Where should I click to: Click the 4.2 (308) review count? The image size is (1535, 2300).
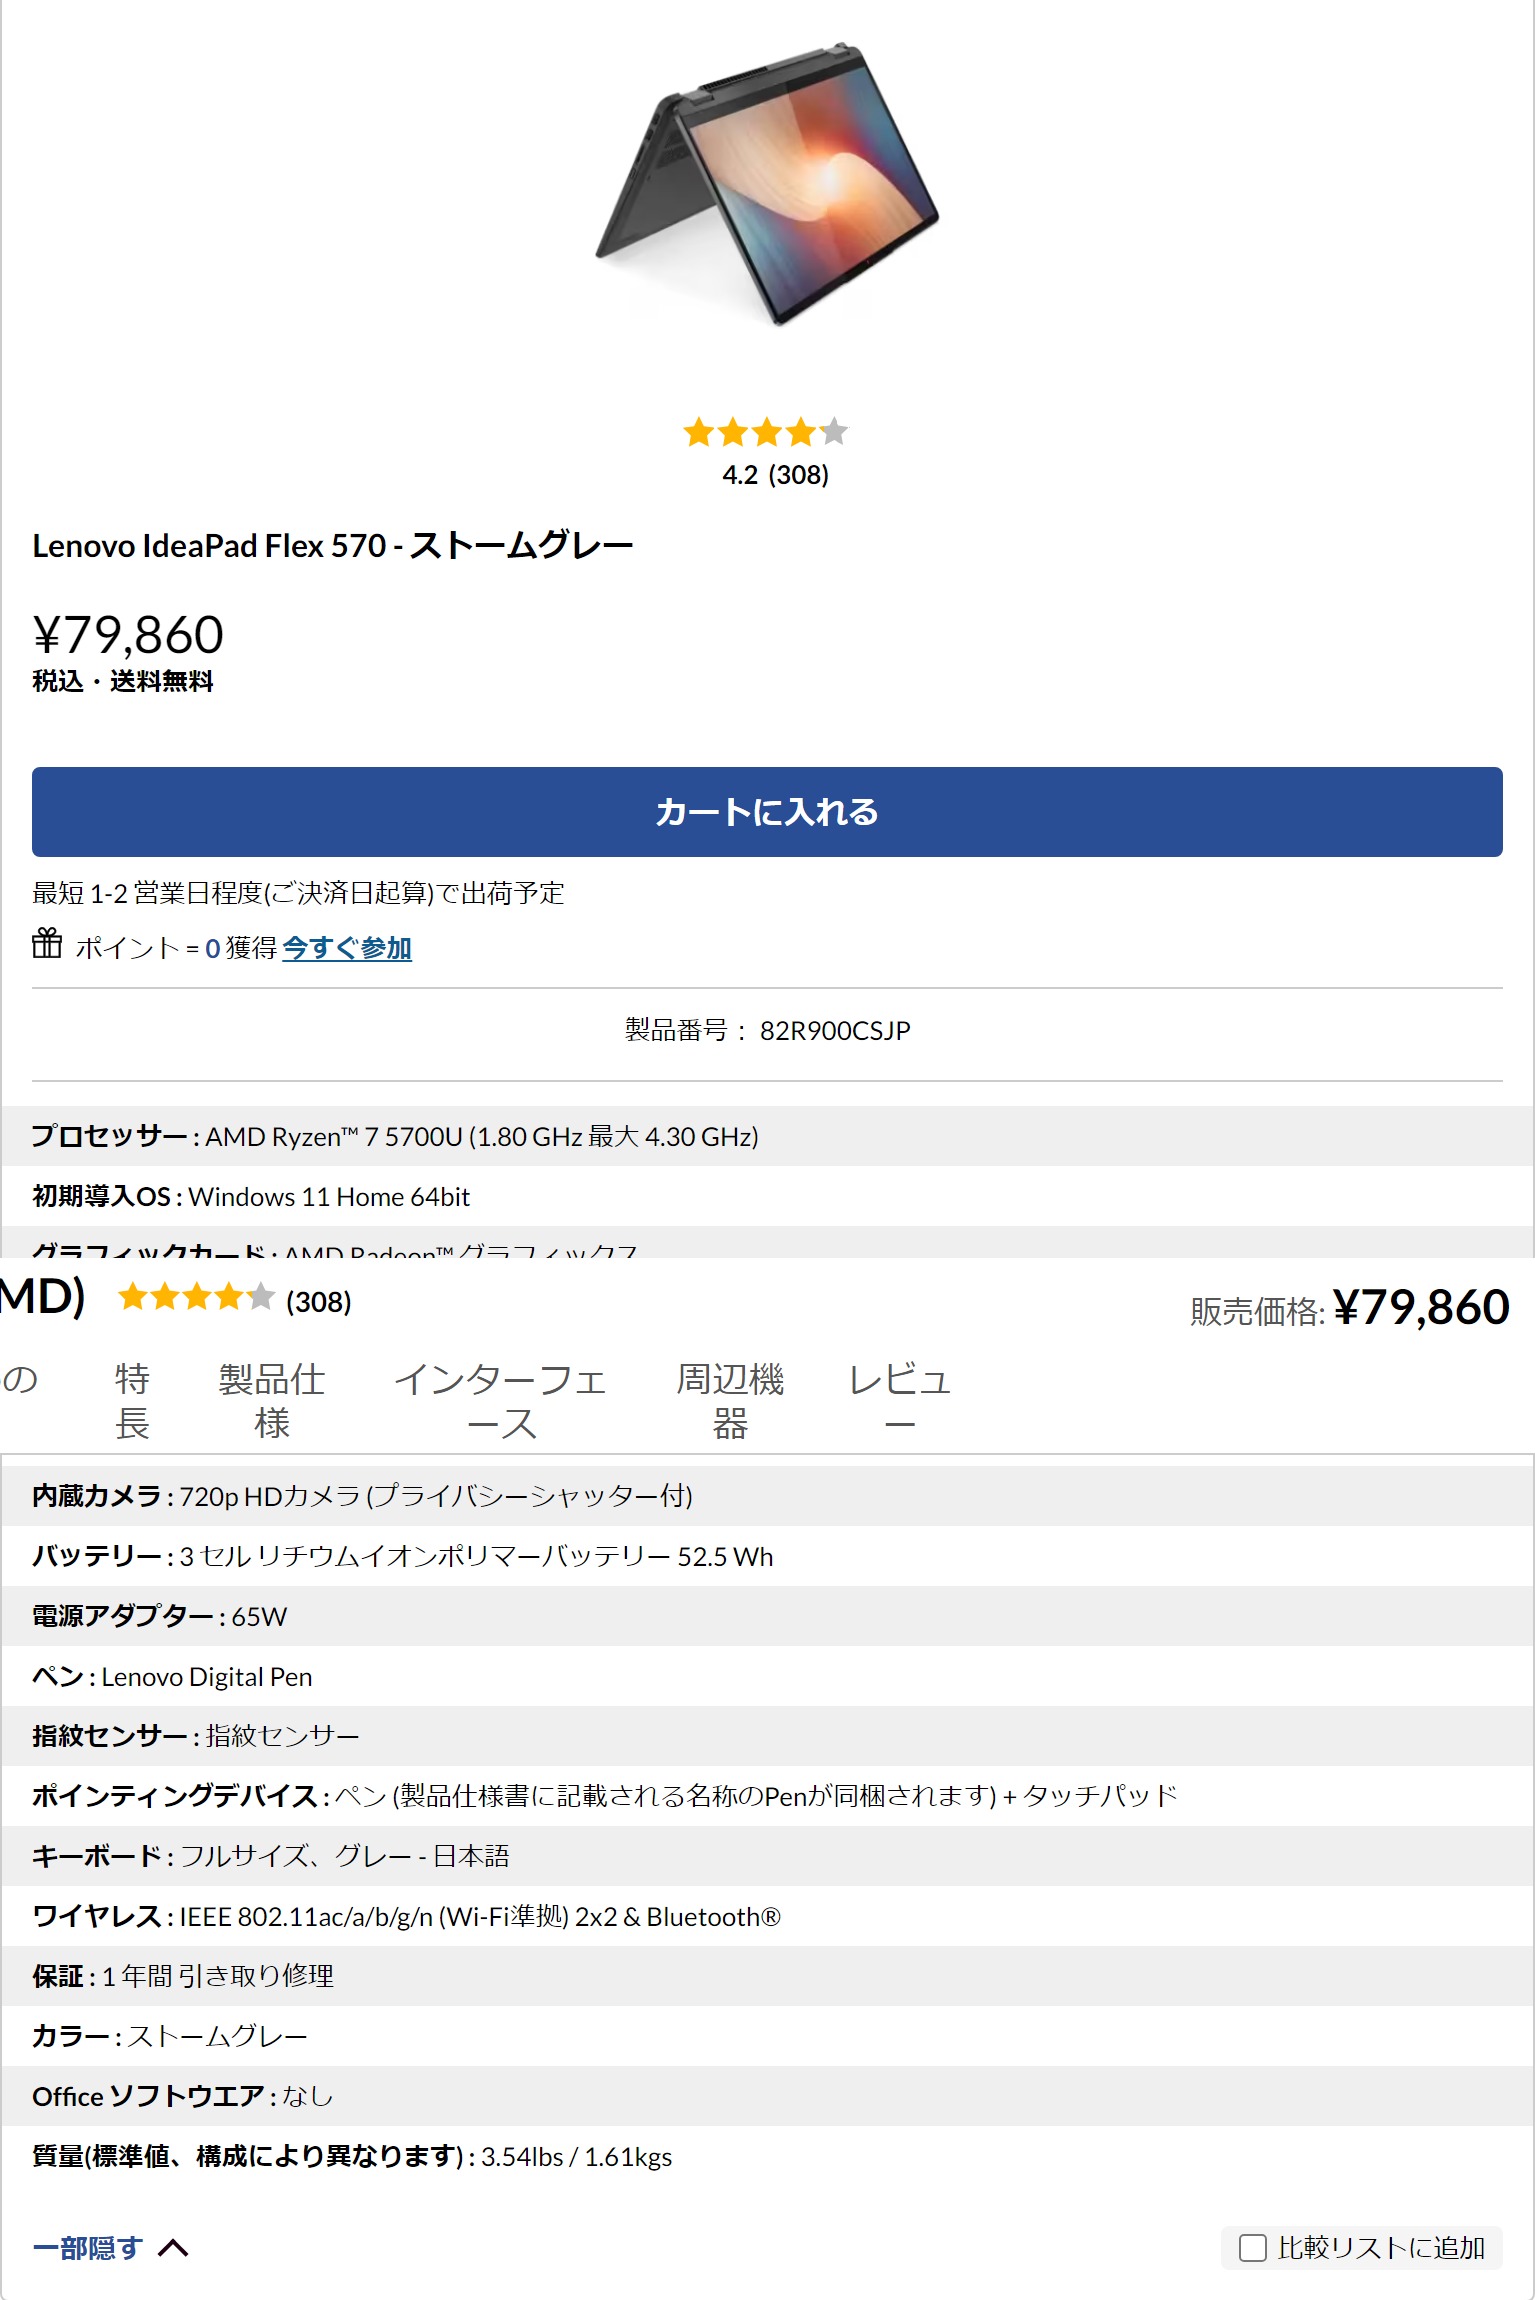pyautogui.click(x=776, y=475)
